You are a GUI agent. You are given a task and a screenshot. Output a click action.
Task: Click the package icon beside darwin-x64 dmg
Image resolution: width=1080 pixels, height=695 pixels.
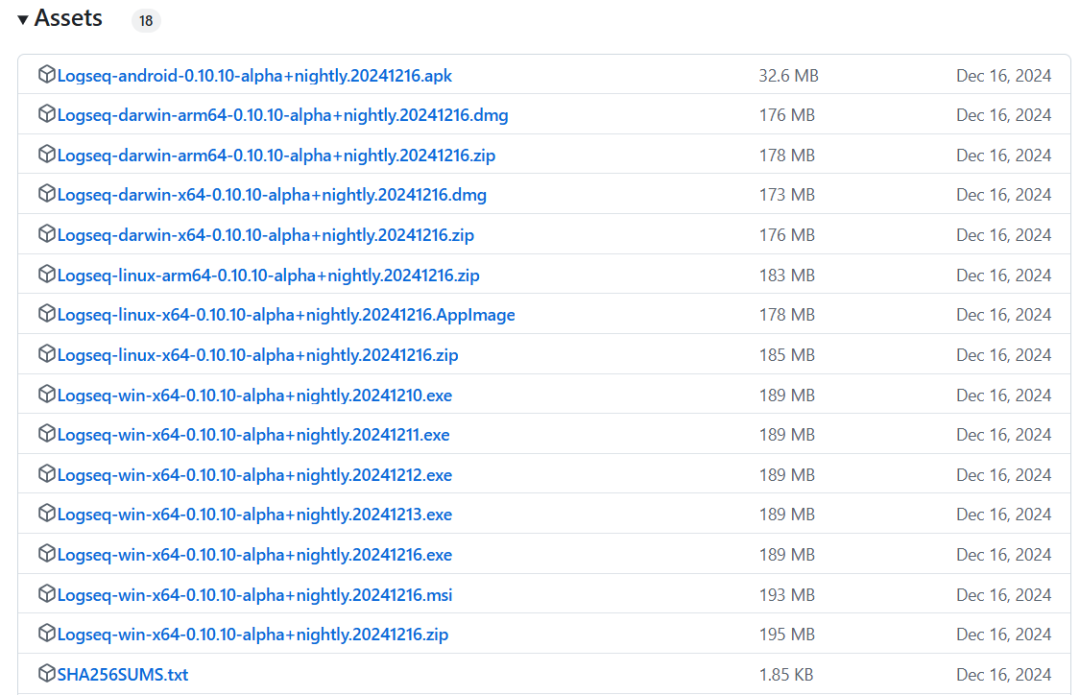click(x=46, y=194)
